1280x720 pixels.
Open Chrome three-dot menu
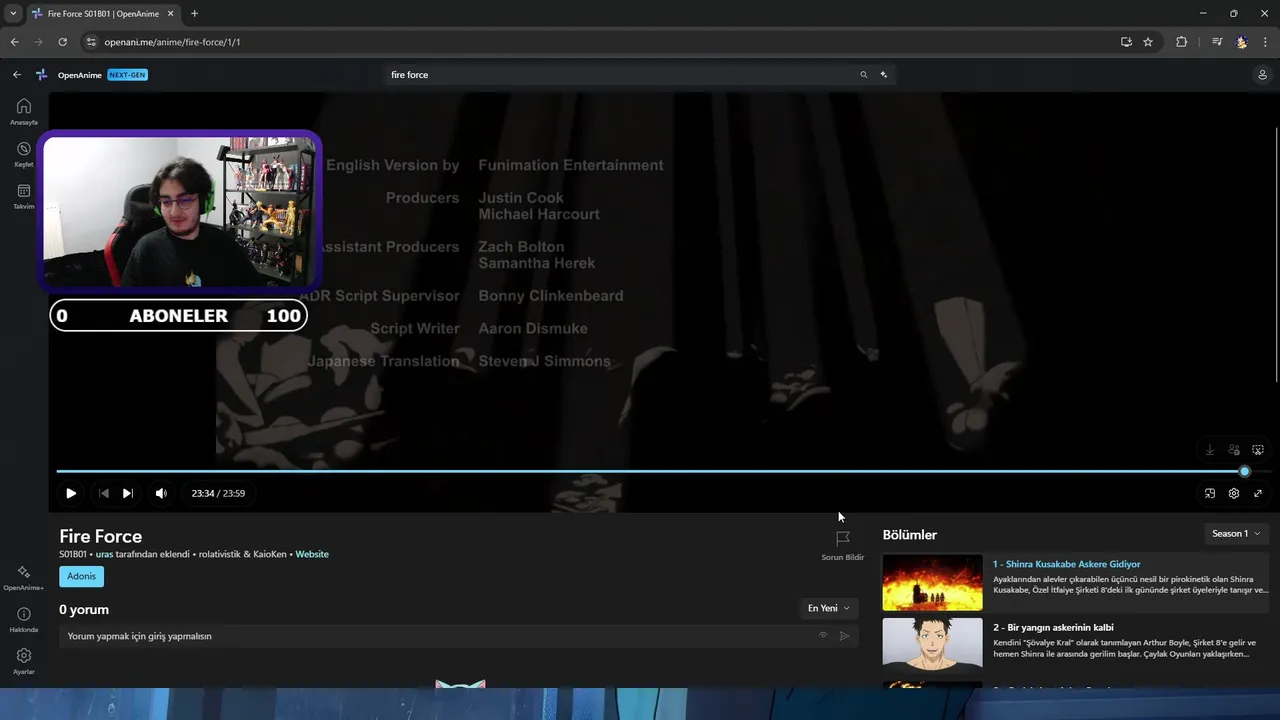[x=1266, y=42]
